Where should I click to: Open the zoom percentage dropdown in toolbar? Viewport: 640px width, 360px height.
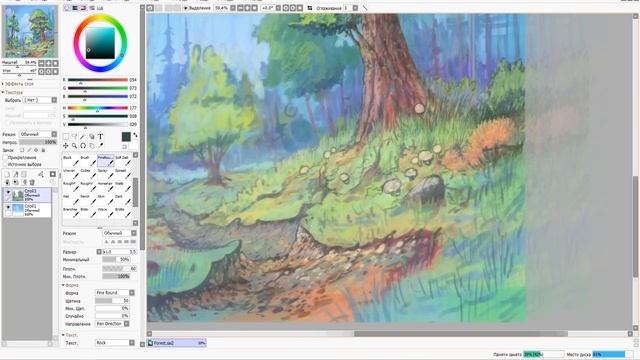pyautogui.click(x=233, y=8)
